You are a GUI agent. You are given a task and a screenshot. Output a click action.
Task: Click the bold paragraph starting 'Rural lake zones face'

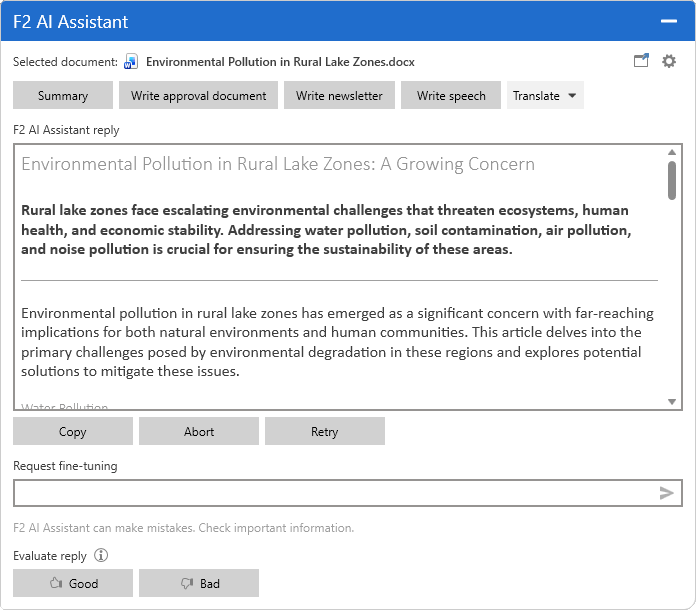(x=326, y=230)
